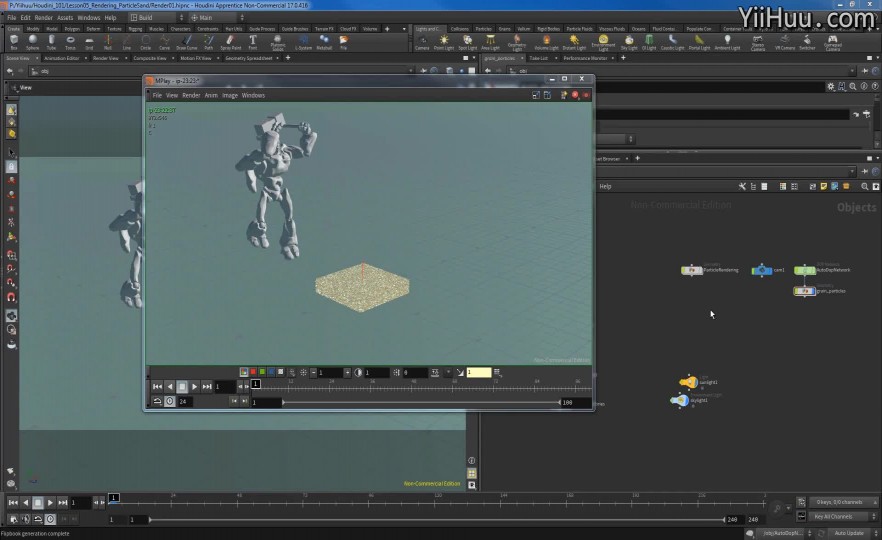Viewport: 882px width, 540px height.
Task: Create an Environment Light from shelf
Action: (x=603, y=42)
